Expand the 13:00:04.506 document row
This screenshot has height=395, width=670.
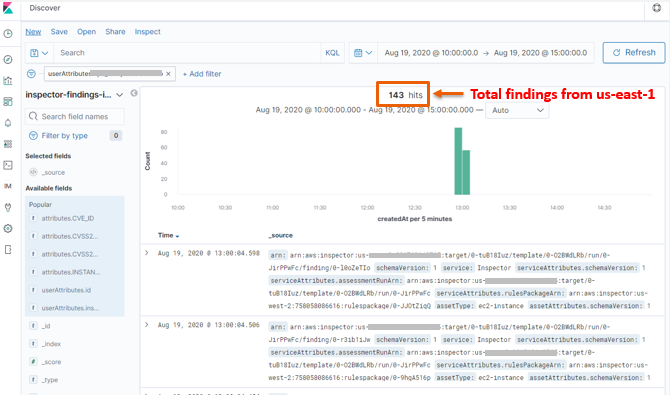(x=147, y=325)
